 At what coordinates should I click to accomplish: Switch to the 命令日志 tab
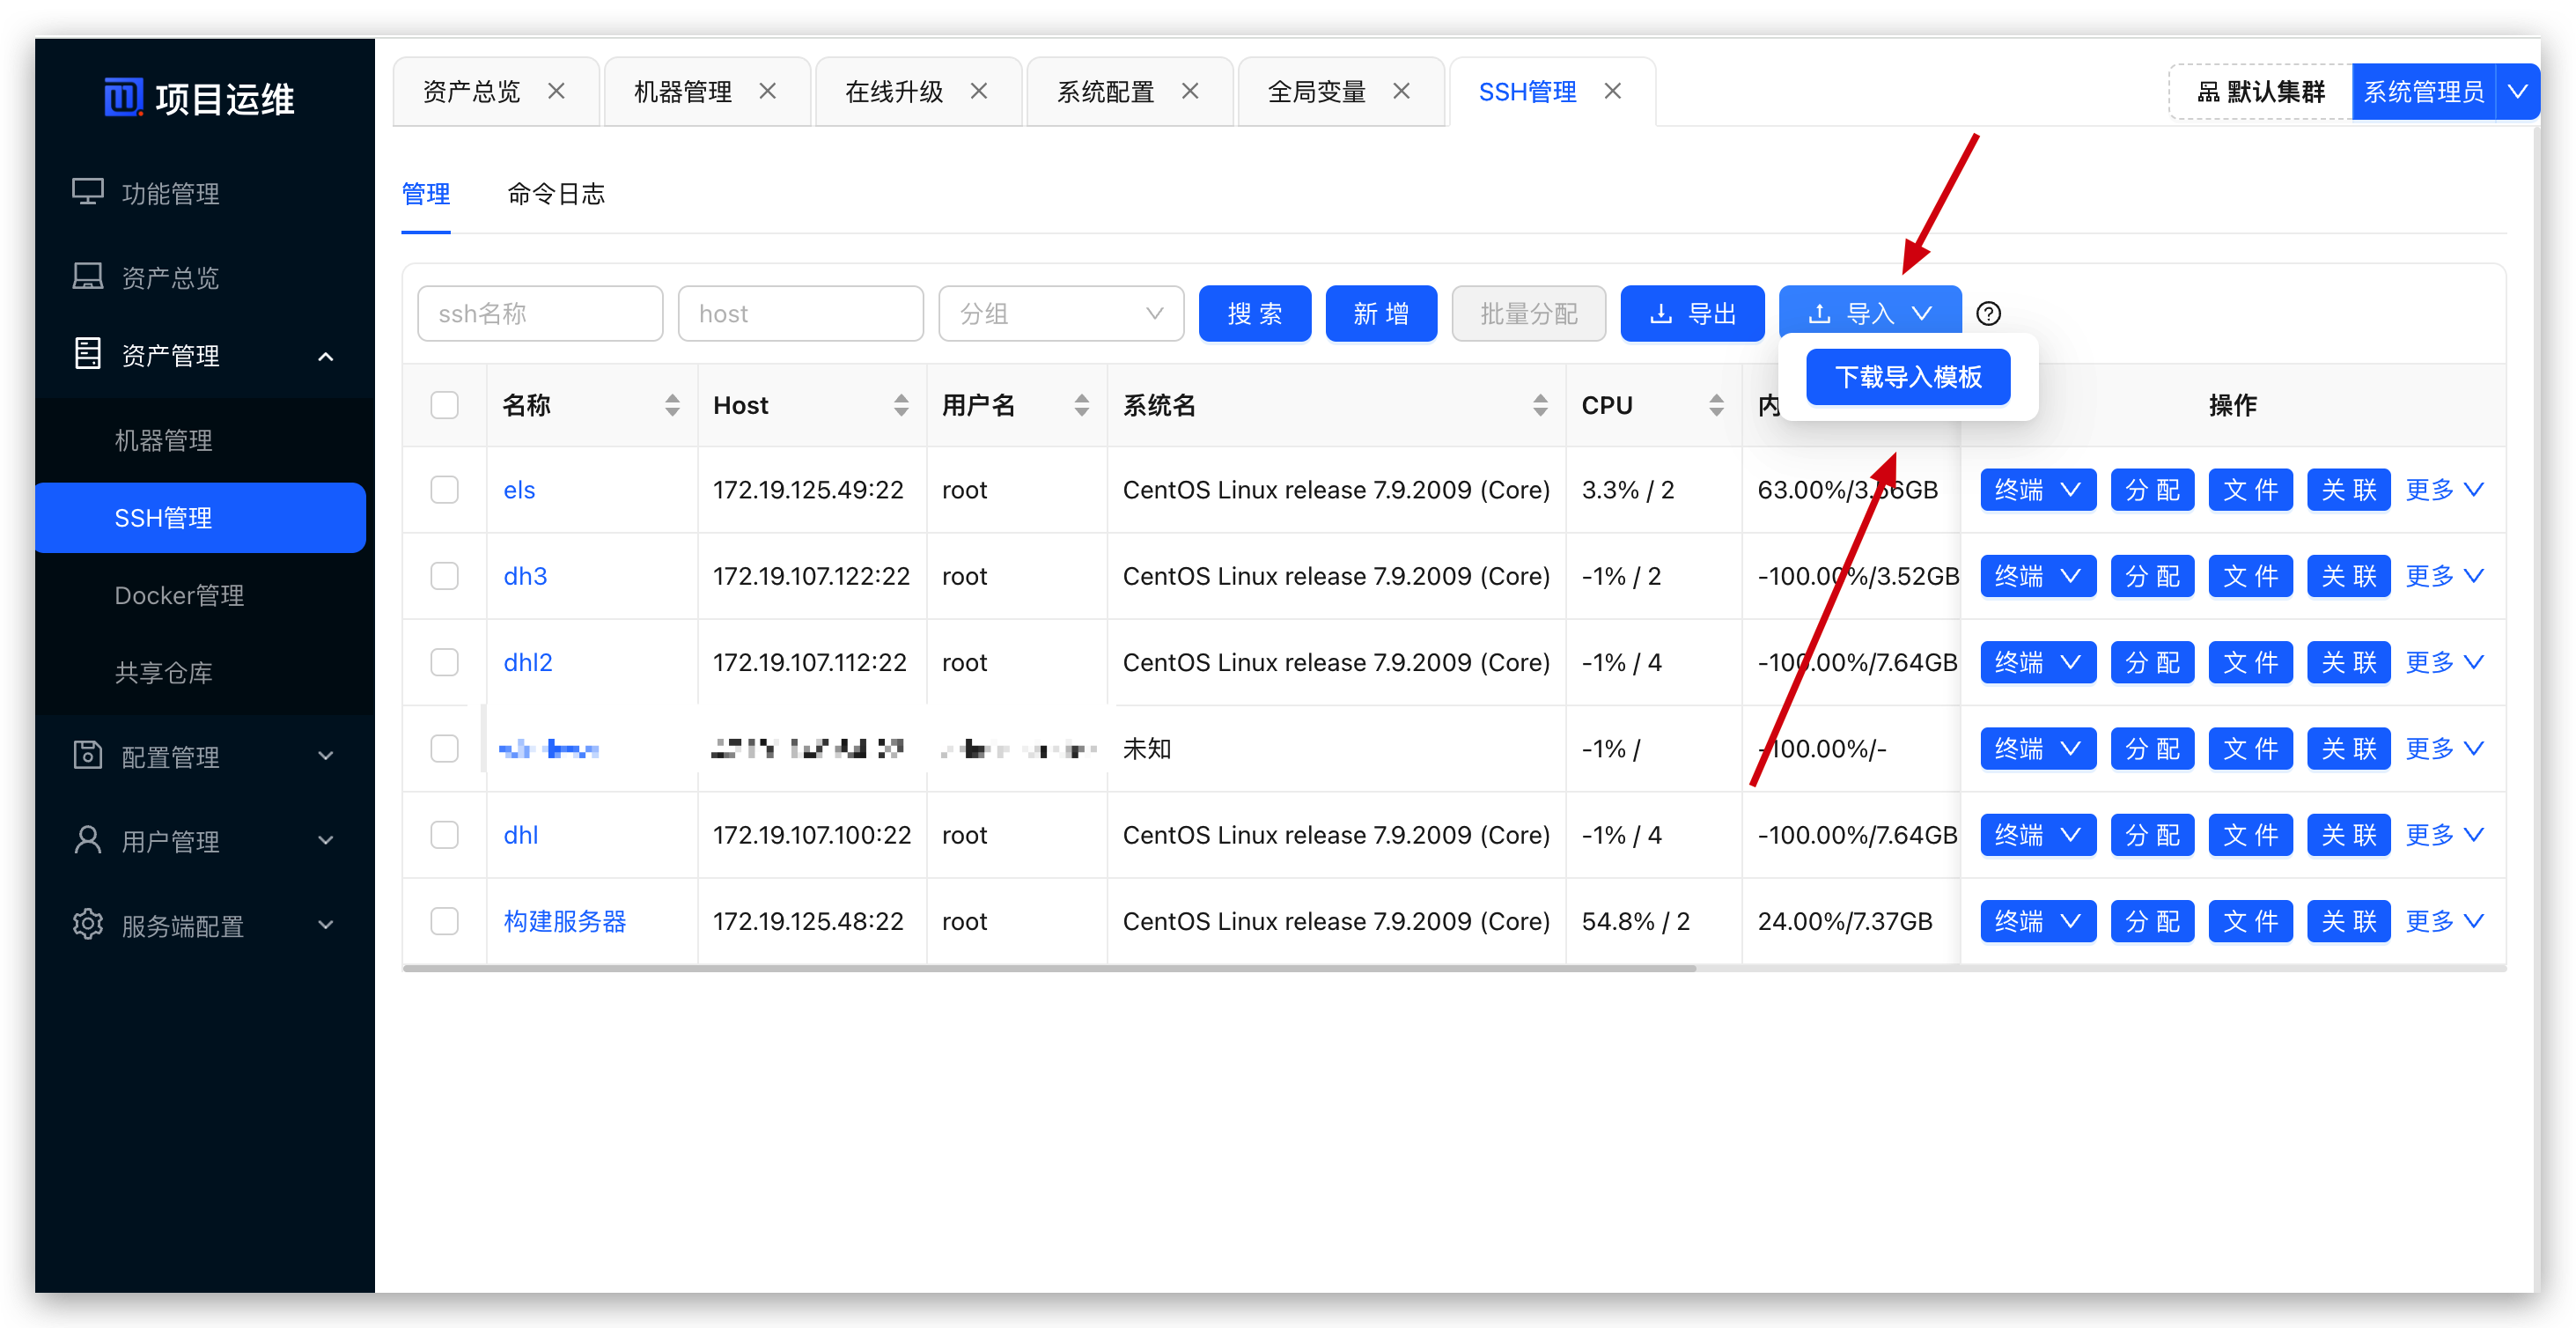(556, 194)
